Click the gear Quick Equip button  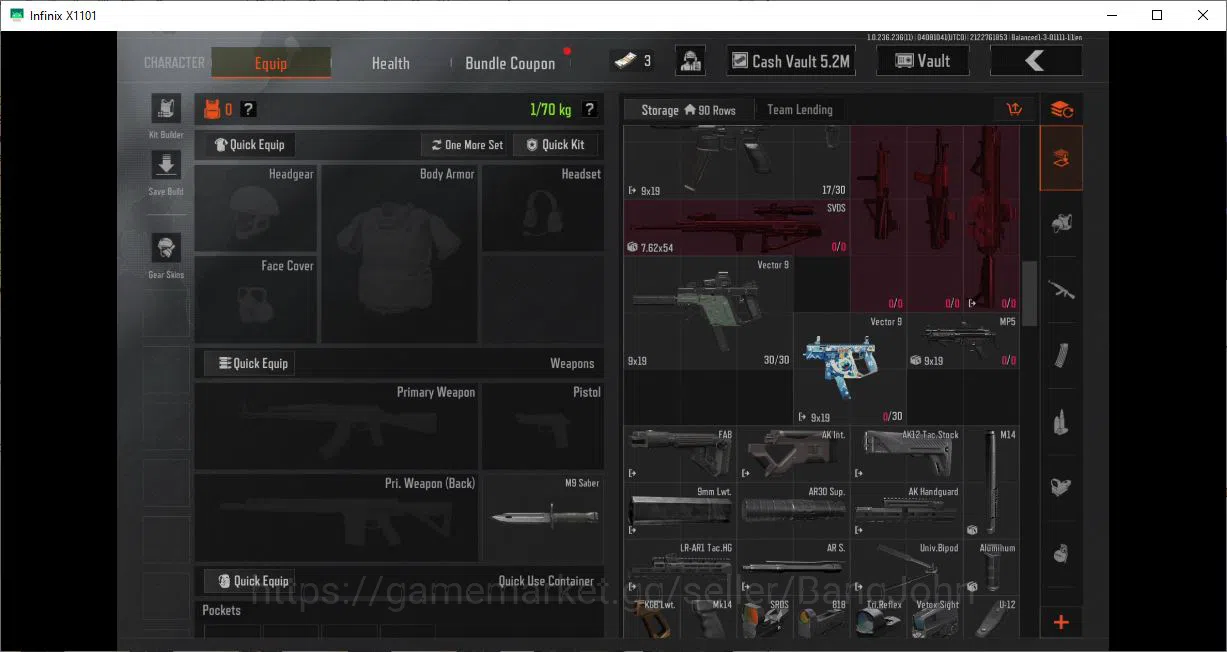coord(250,145)
